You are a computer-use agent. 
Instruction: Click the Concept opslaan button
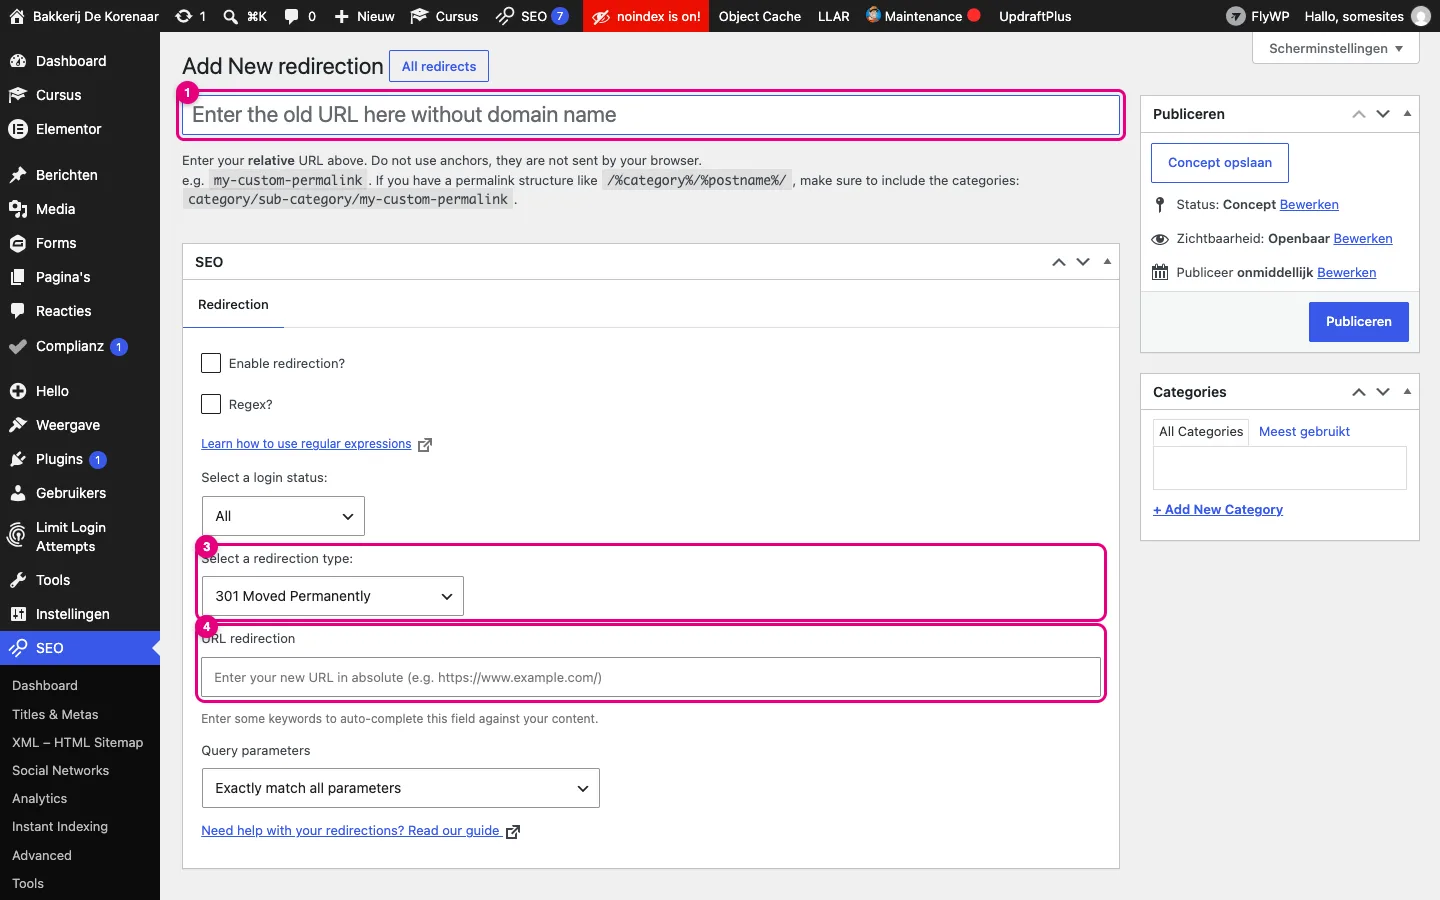pyautogui.click(x=1220, y=163)
